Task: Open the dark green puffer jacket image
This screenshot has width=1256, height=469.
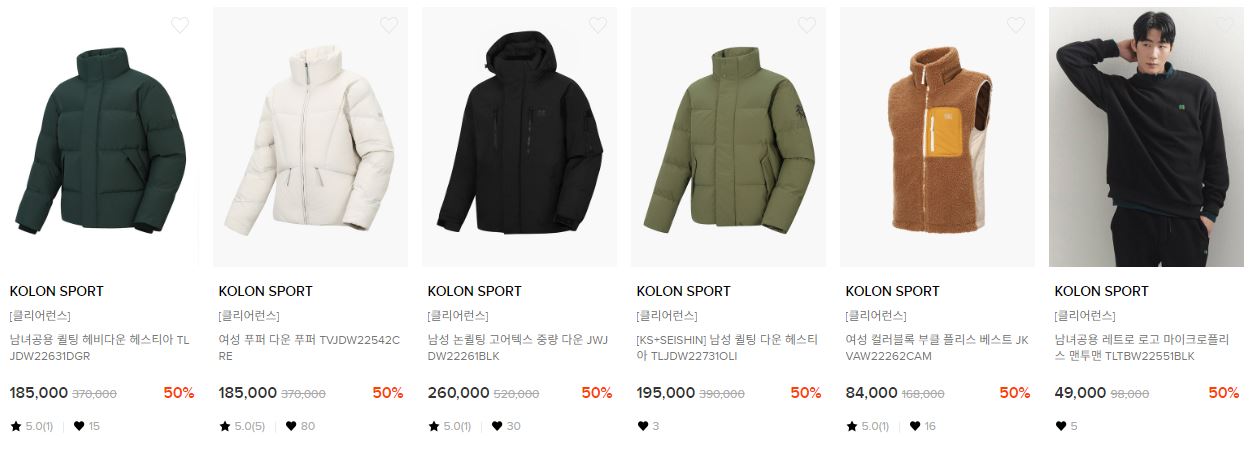Action: [102, 137]
